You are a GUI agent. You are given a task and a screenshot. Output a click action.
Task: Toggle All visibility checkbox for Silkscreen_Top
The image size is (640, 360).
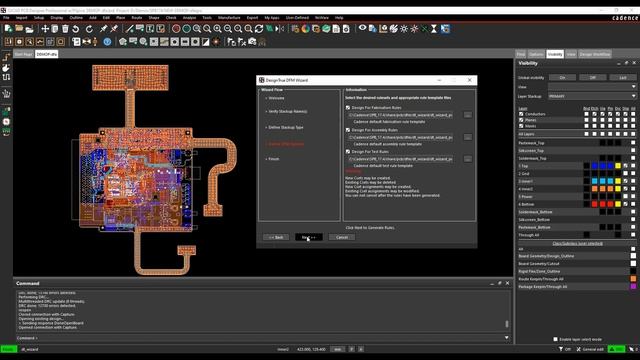pyautogui.click(x=633, y=151)
